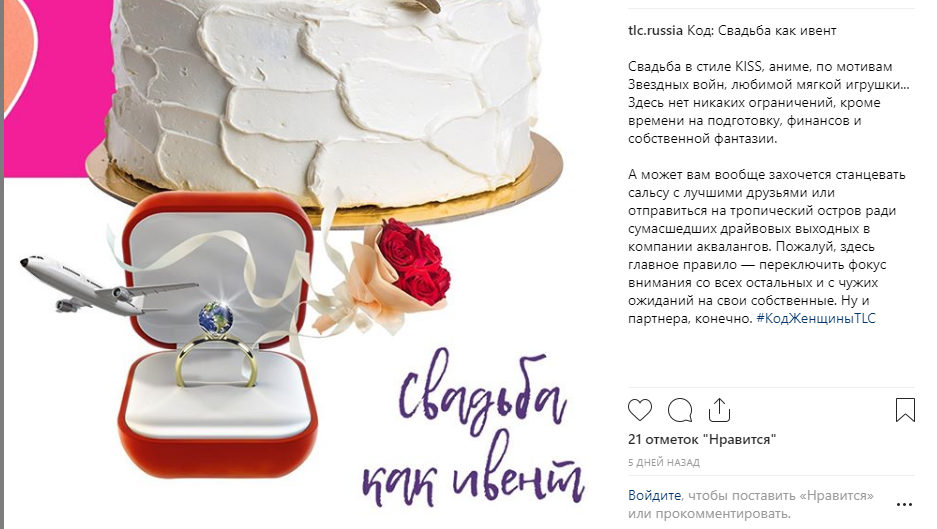Viewport: 937px width, 529px height.
Task: View the 21 отметок "Нравится" likes list
Action: 702,439
